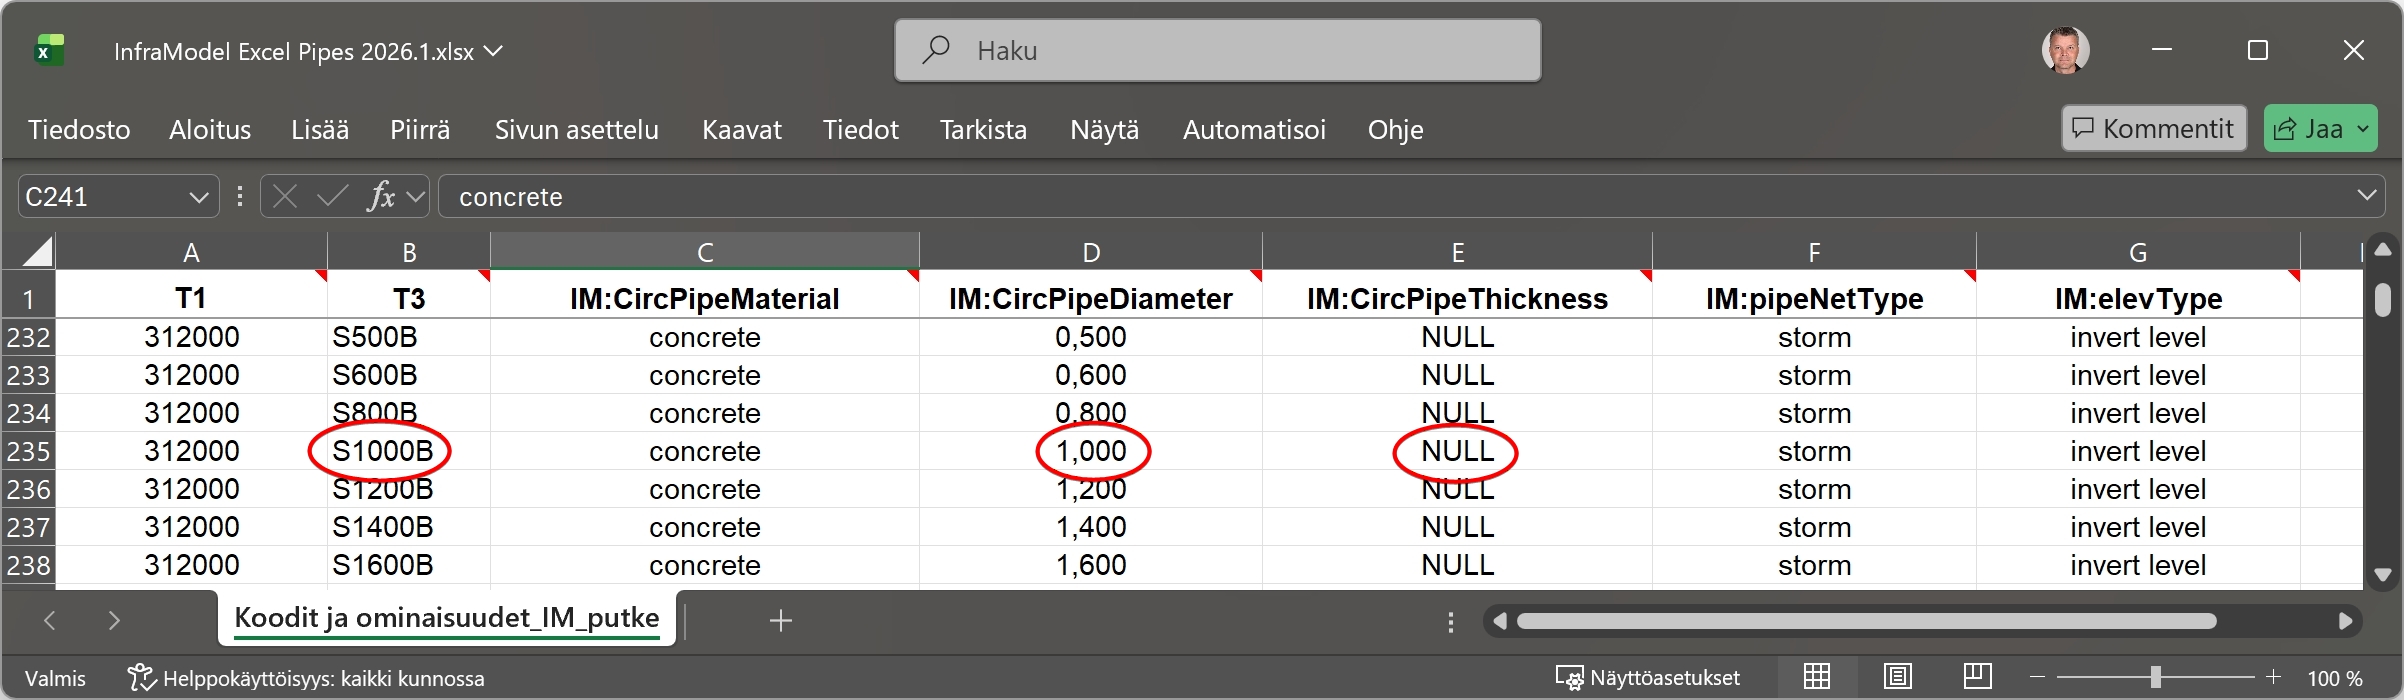Select cell with value 1,000
The image size is (2404, 700).
click(1091, 451)
